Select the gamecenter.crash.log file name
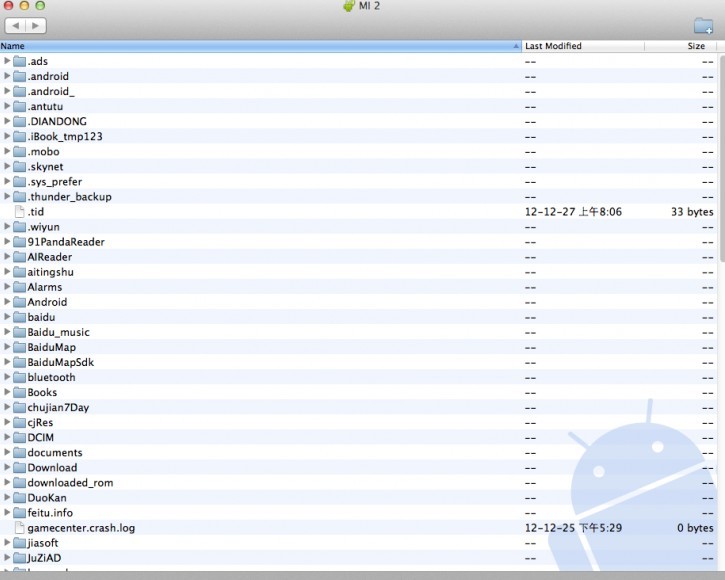Screen dimensions: 725x580 (81, 528)
